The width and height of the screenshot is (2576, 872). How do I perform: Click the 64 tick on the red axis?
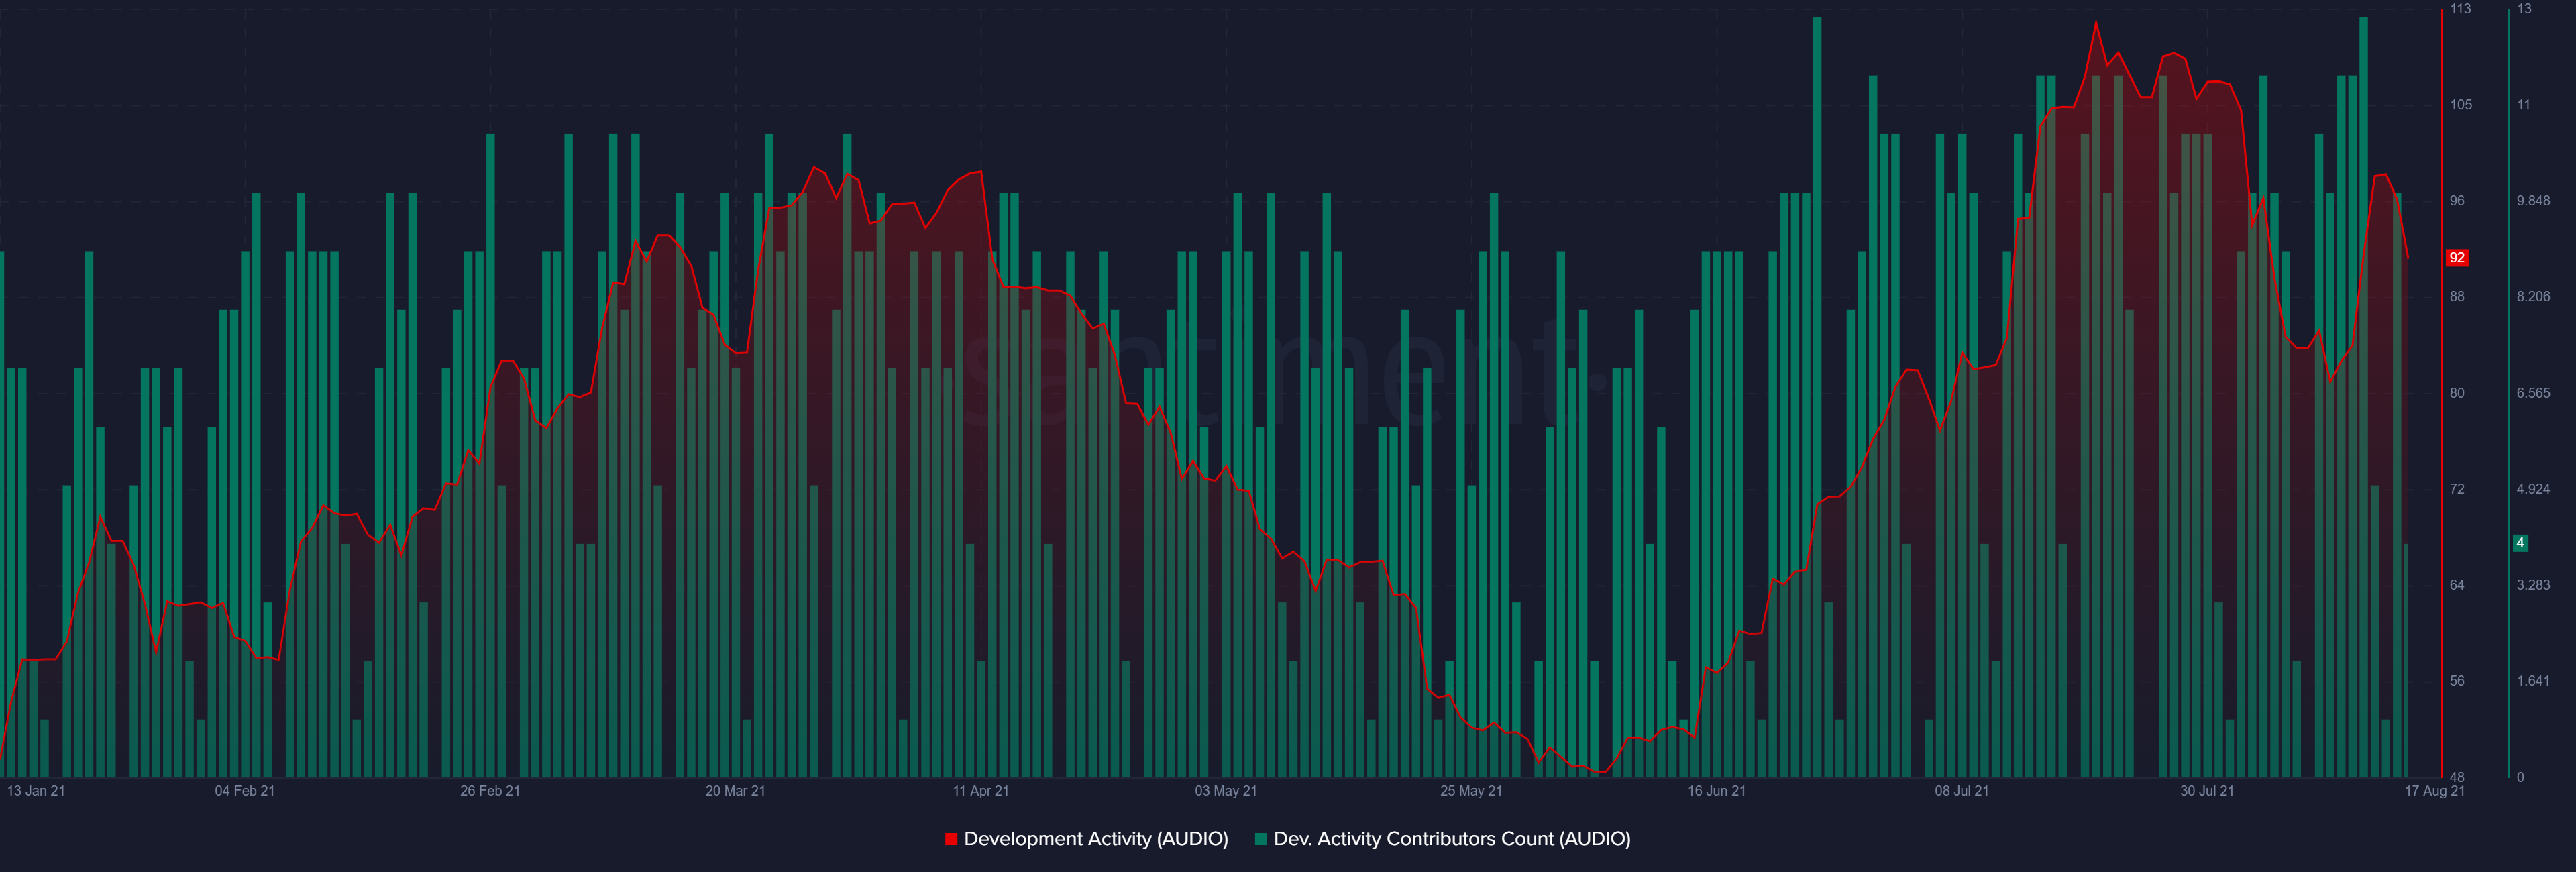(2457, 585)
